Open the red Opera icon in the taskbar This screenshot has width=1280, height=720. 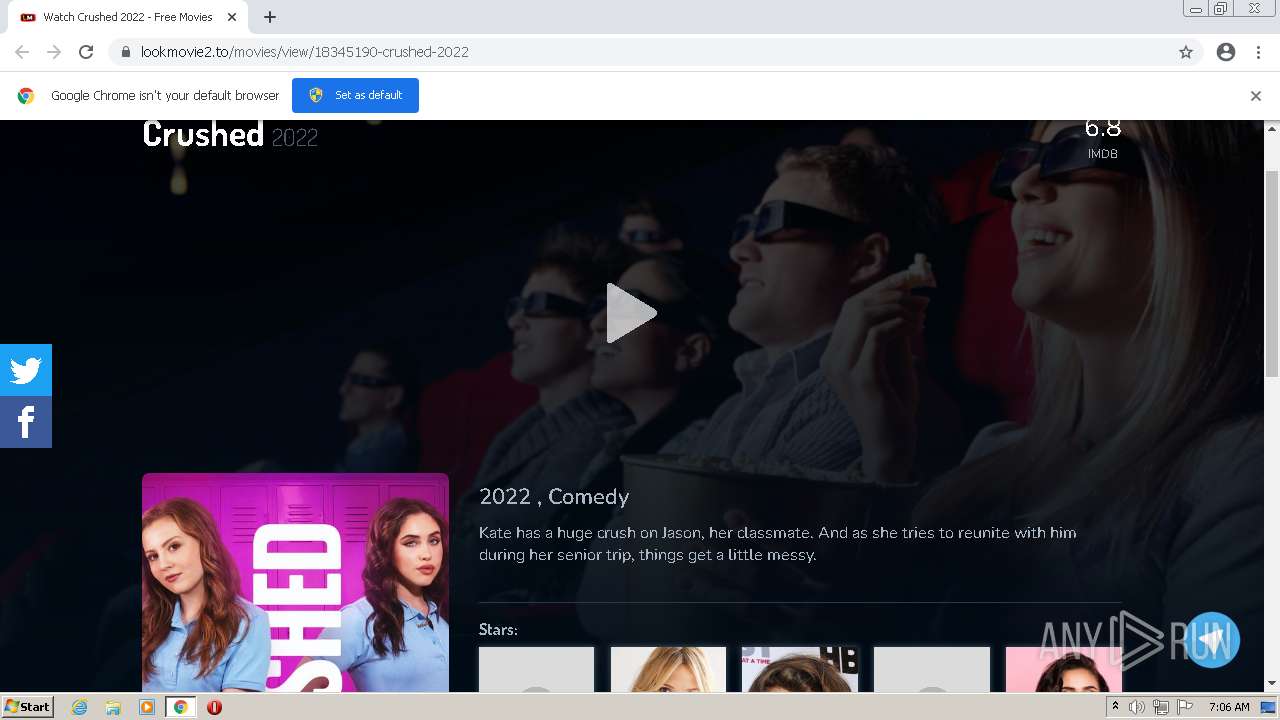214,707
